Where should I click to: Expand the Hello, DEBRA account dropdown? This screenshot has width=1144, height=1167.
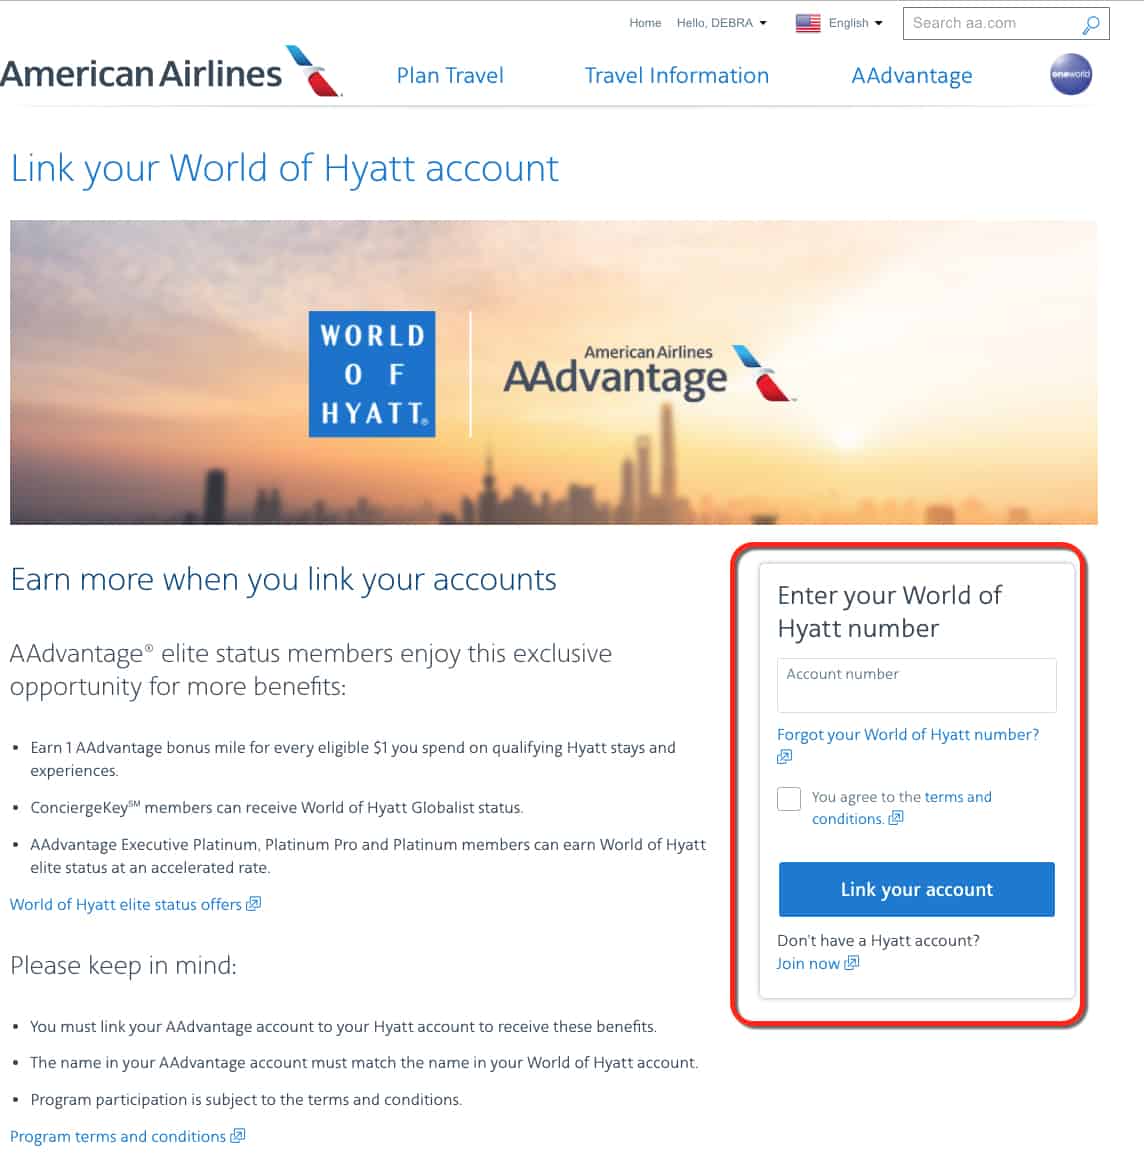(721, 23)
